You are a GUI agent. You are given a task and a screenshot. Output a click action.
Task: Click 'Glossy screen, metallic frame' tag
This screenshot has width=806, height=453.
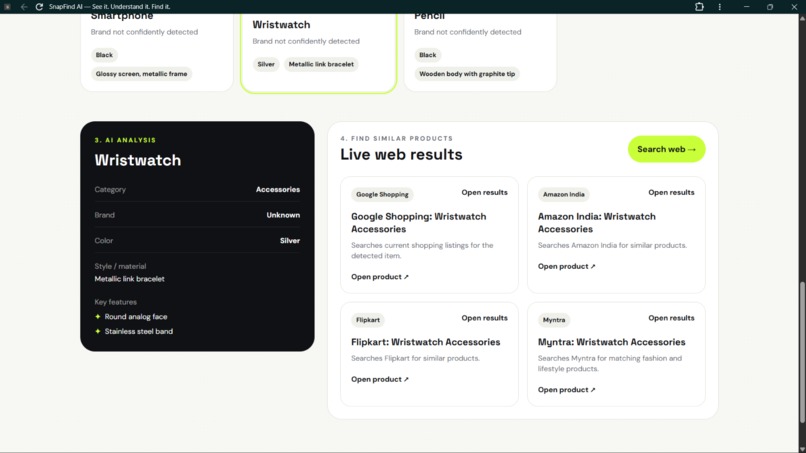(141, 74)
